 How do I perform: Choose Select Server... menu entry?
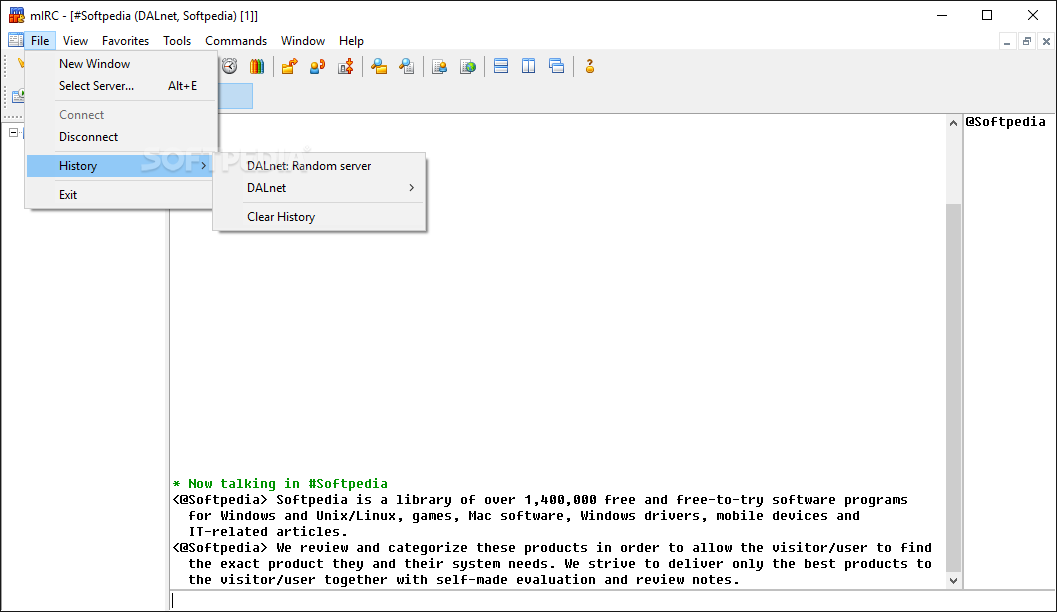pos(121,86)
